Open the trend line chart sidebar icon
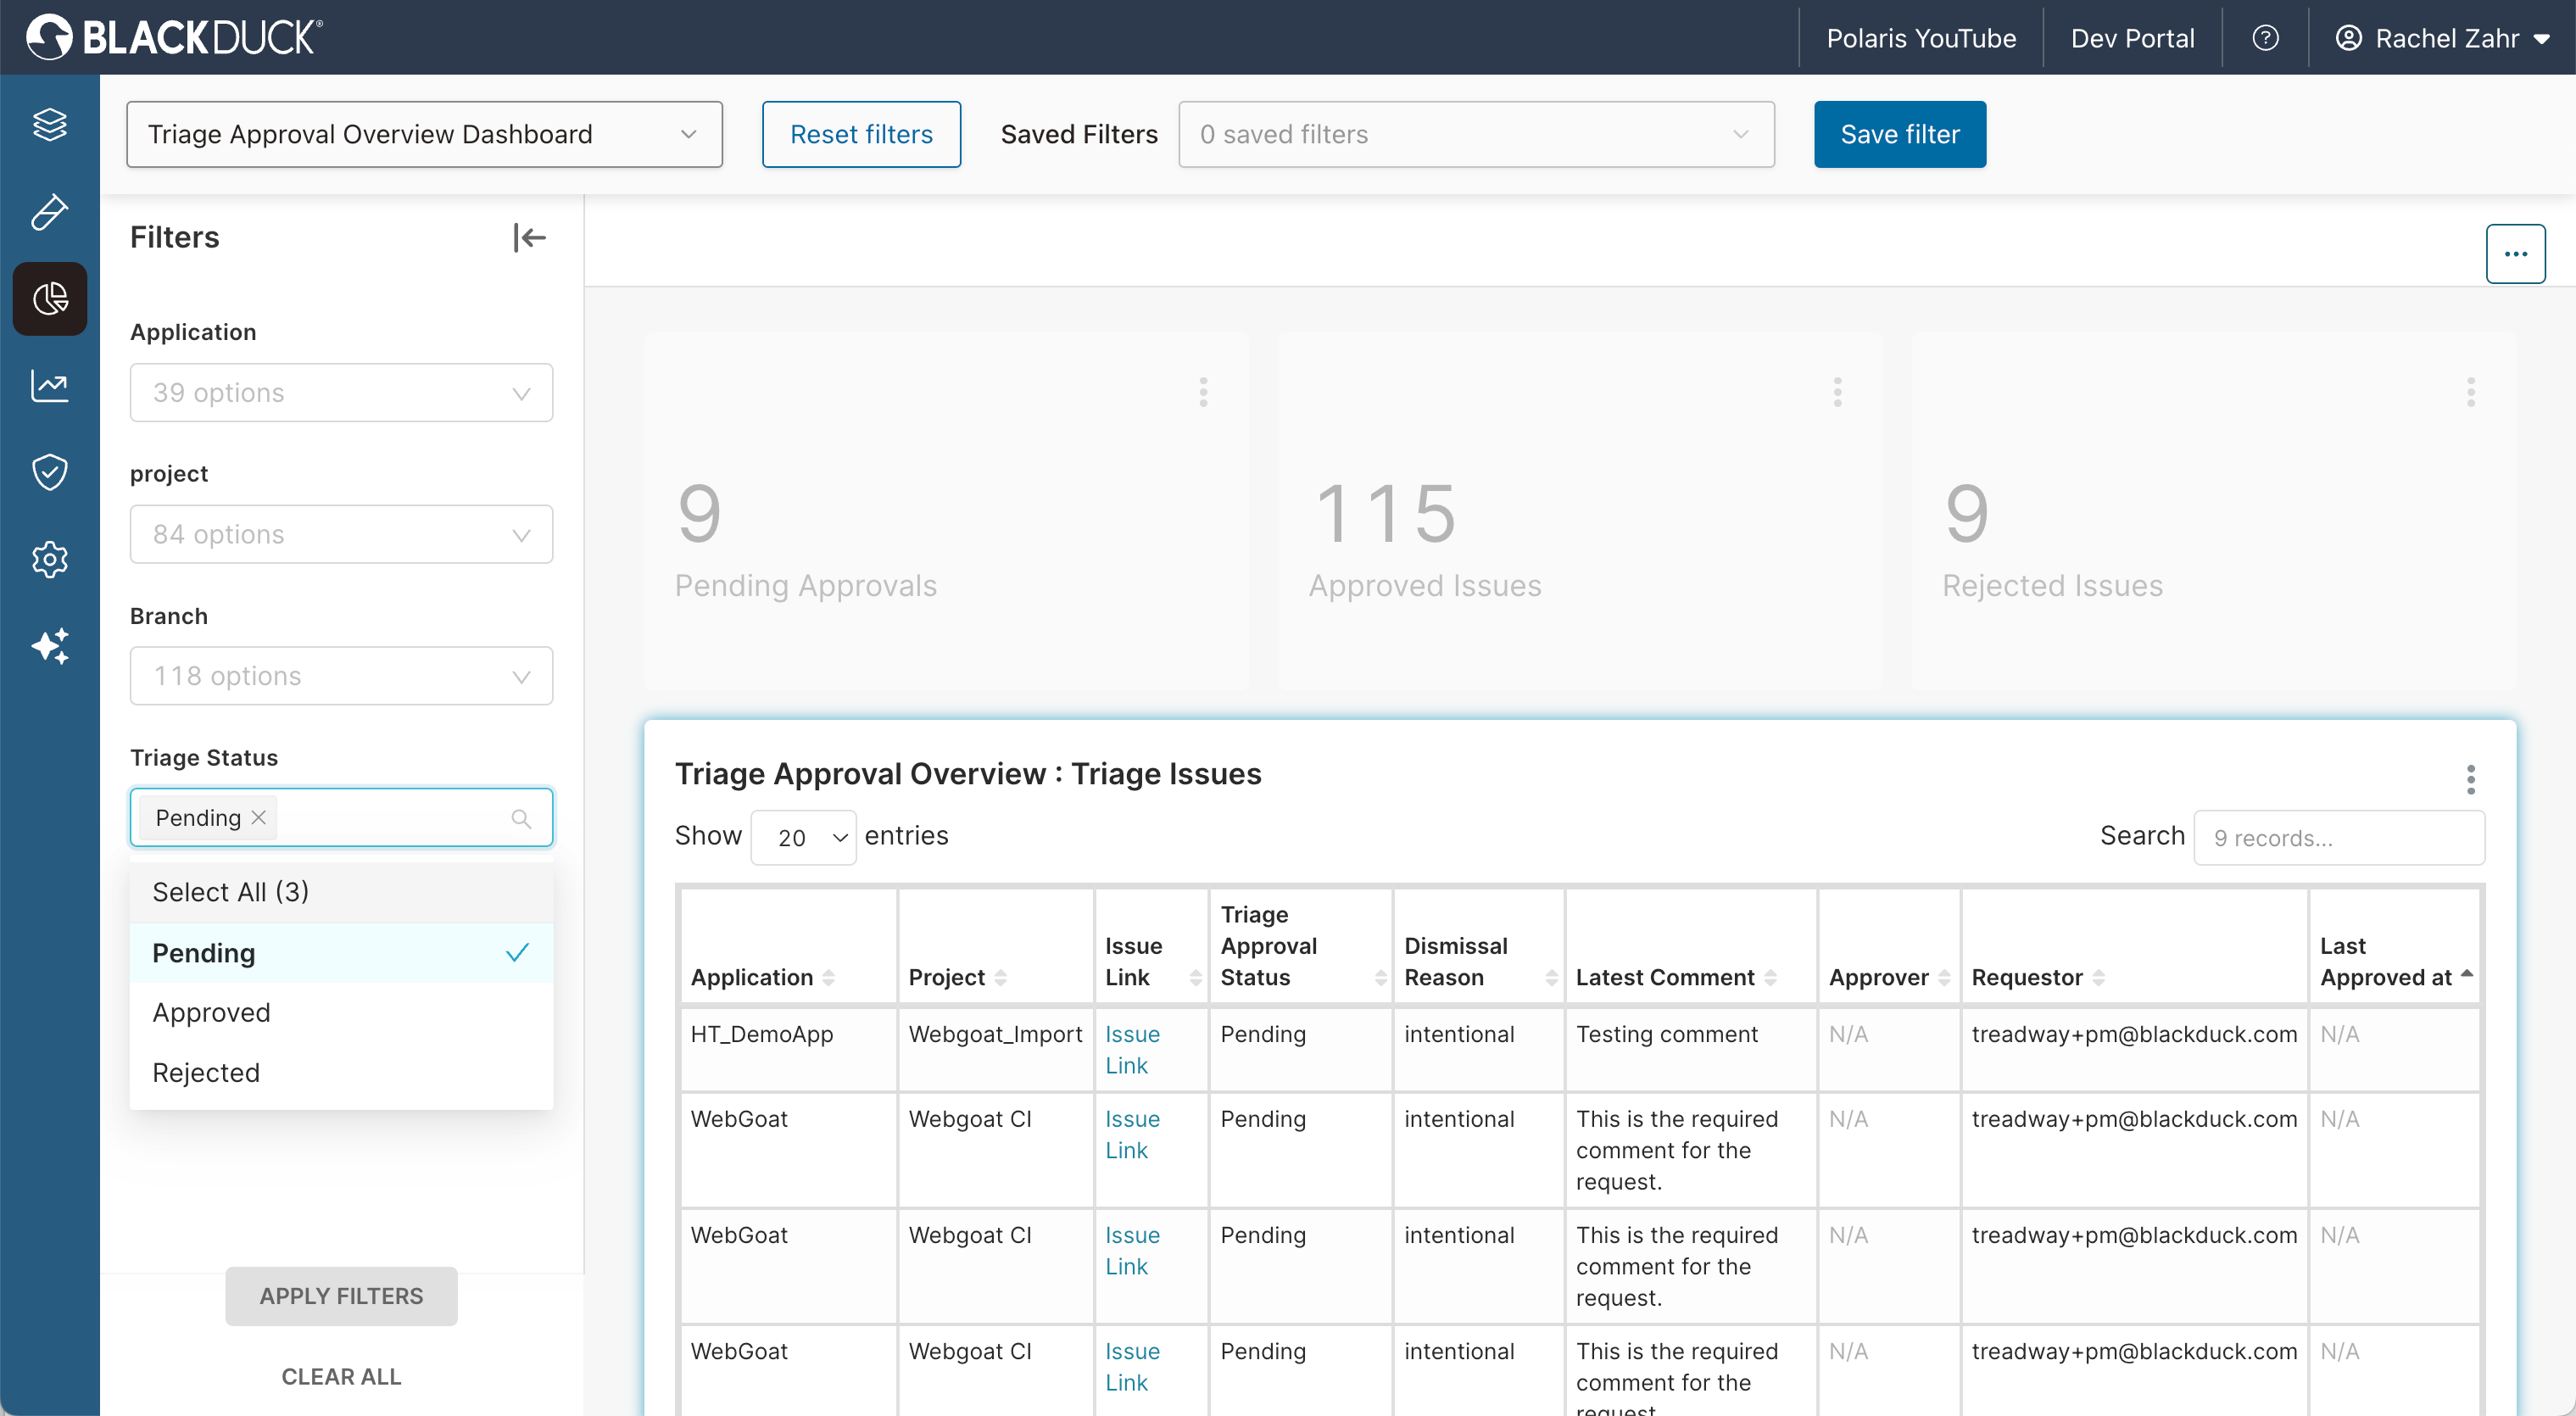The width and height of the screenshot is (2576, 1416). point(49,386)
